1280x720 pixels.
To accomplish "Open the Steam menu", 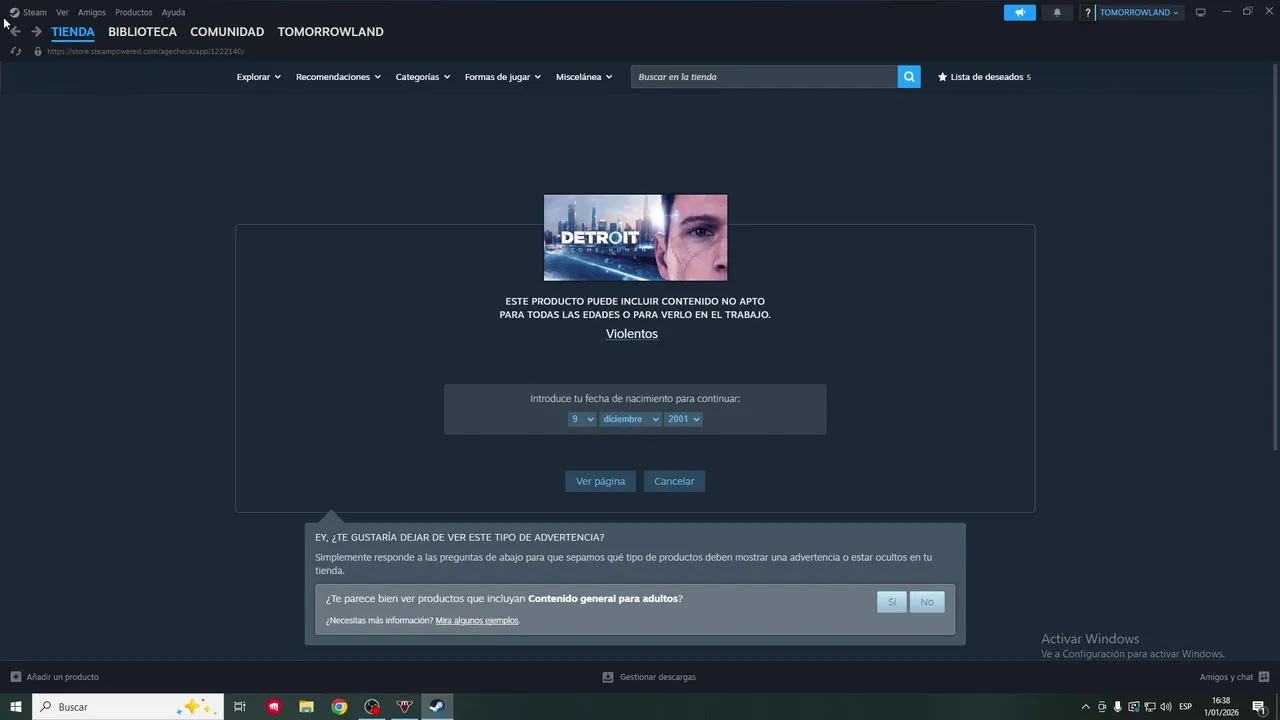I will tap(35, 13).
